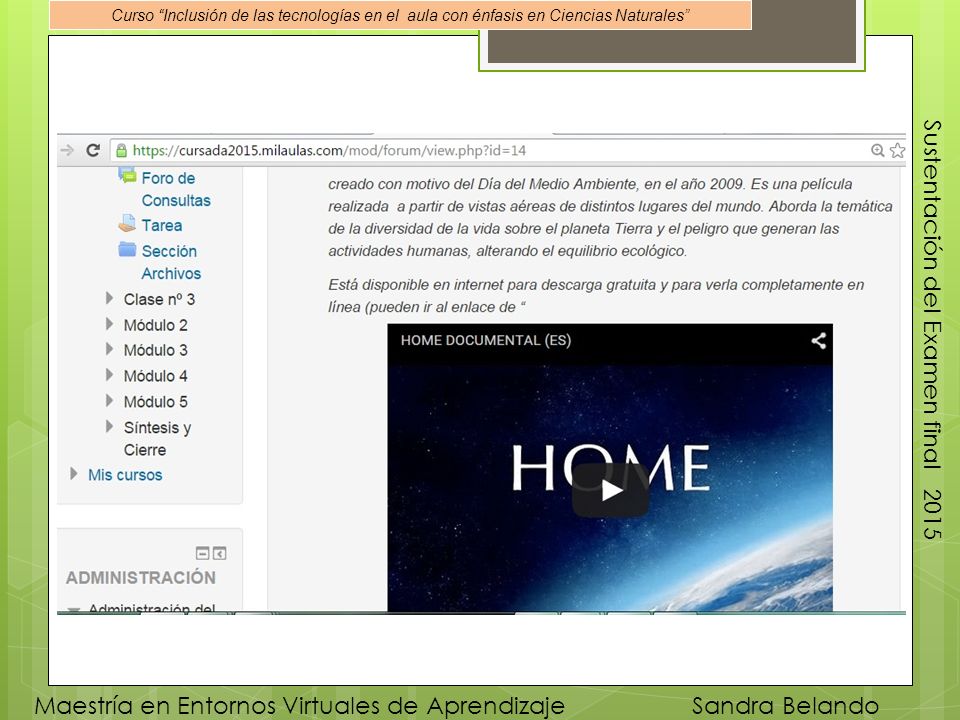Collapse the Administración del tree arrow
This screenshot has height=720, width=960.
pos(74,610)
